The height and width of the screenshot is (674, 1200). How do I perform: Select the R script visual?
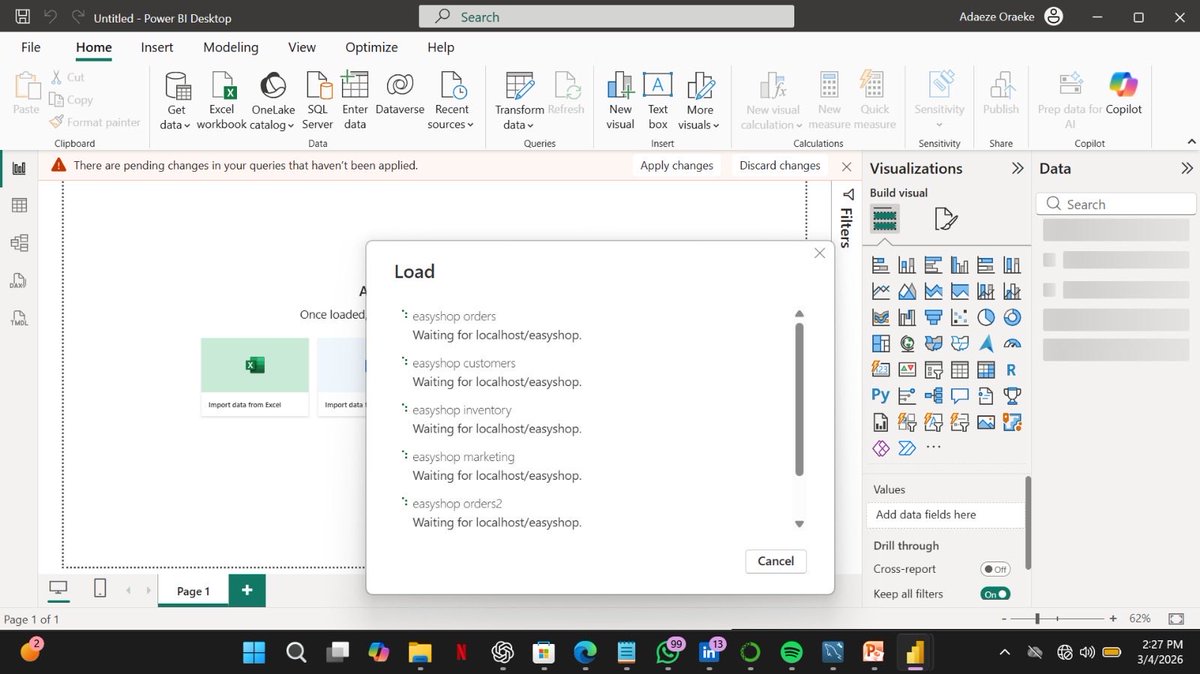pos(1012,369)
